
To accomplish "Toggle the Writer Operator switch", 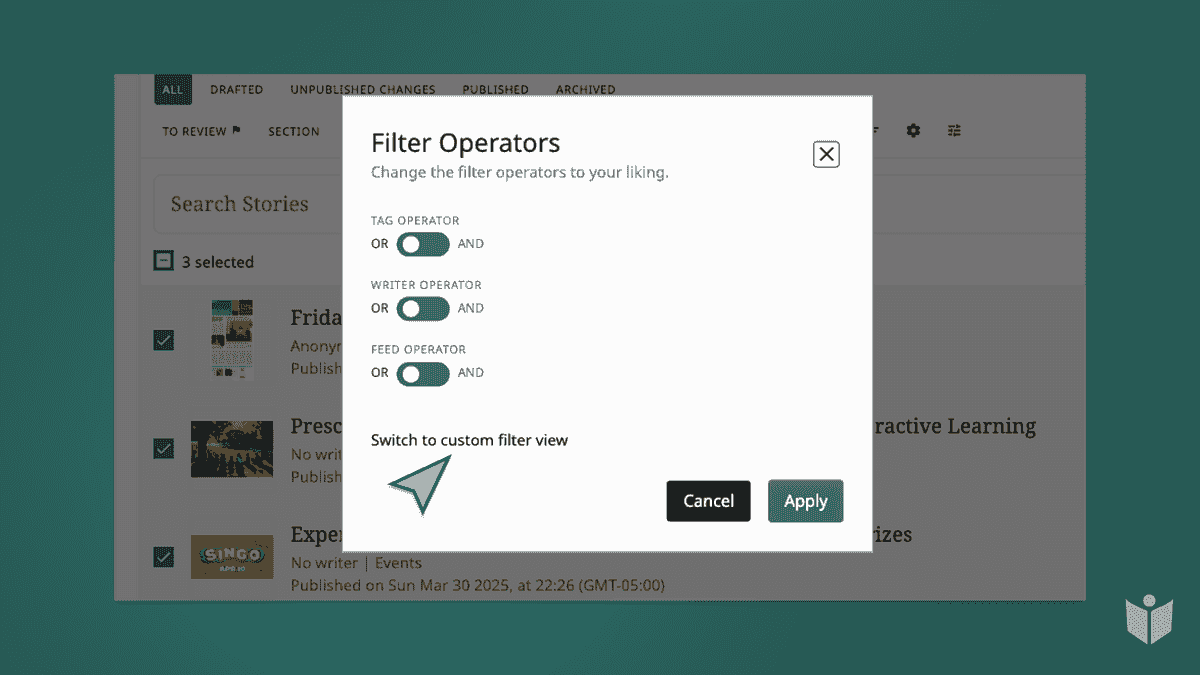I will [422, 308].
